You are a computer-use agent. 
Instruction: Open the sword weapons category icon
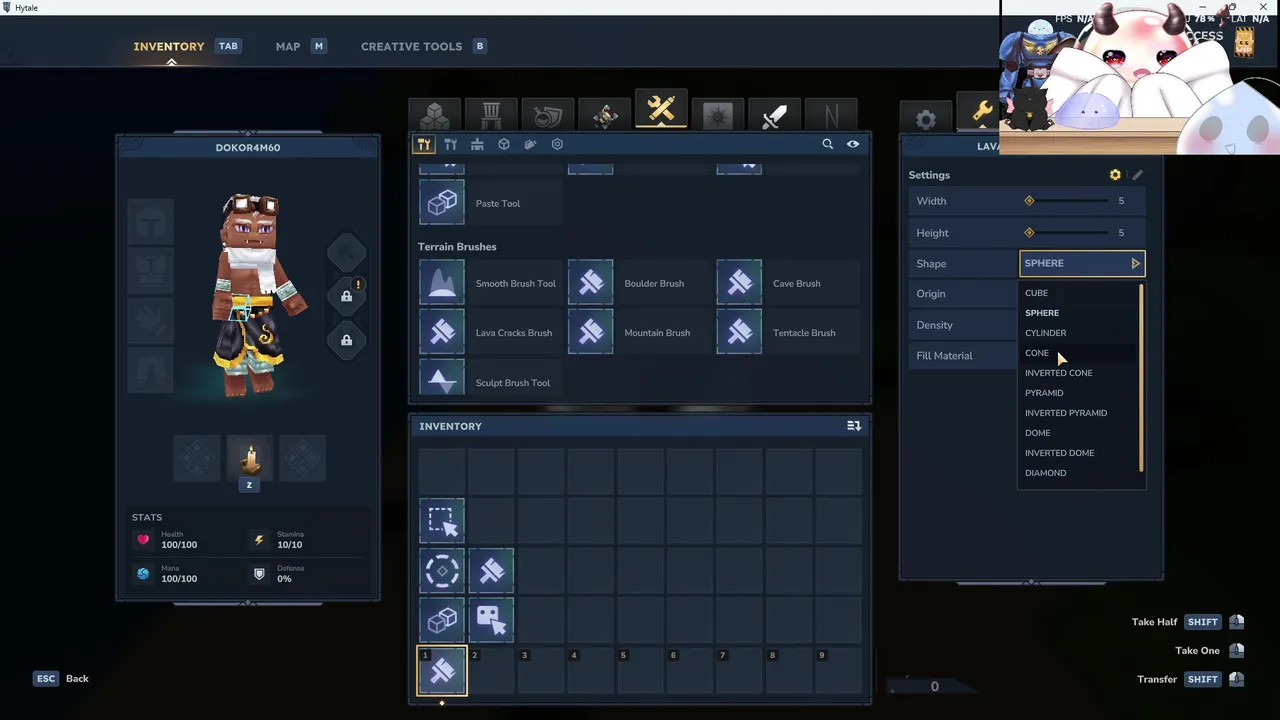click(774, 116)
